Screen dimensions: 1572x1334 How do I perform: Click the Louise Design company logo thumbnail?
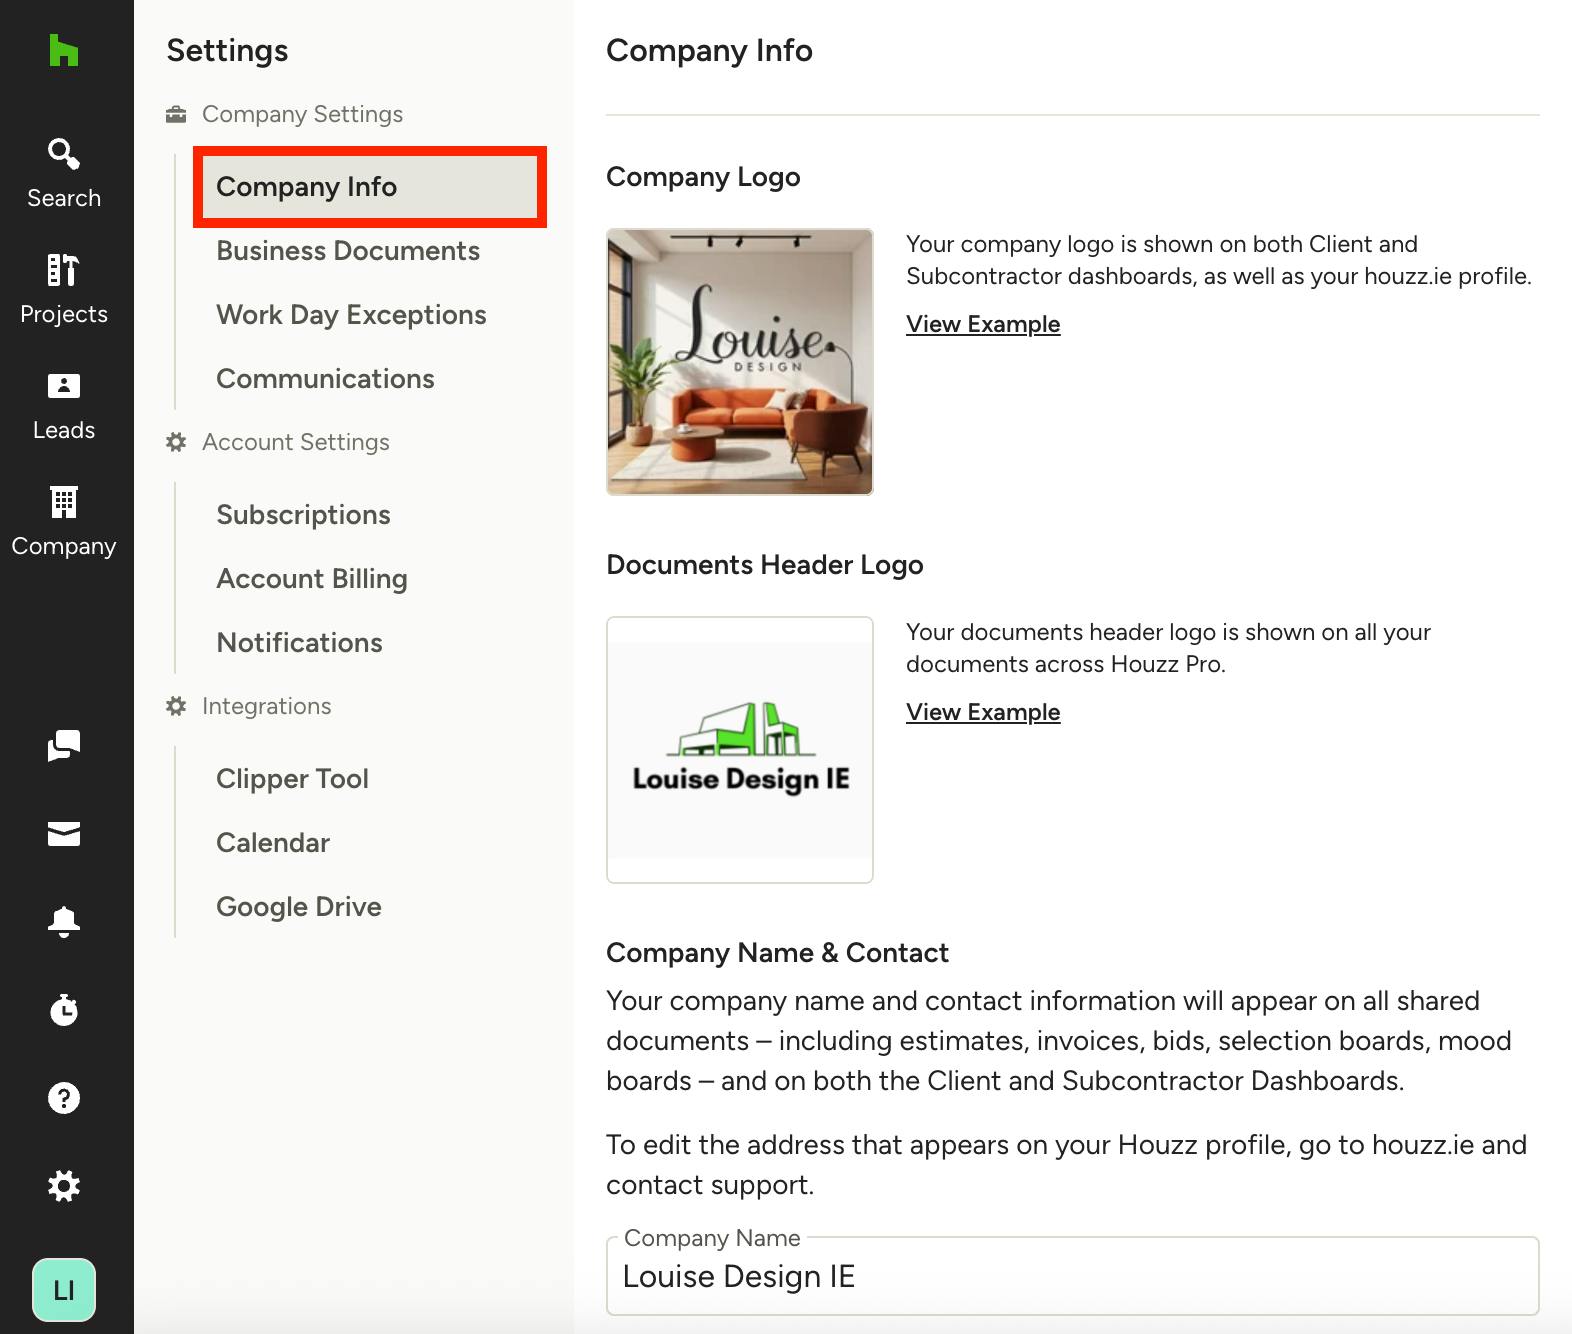740,362
